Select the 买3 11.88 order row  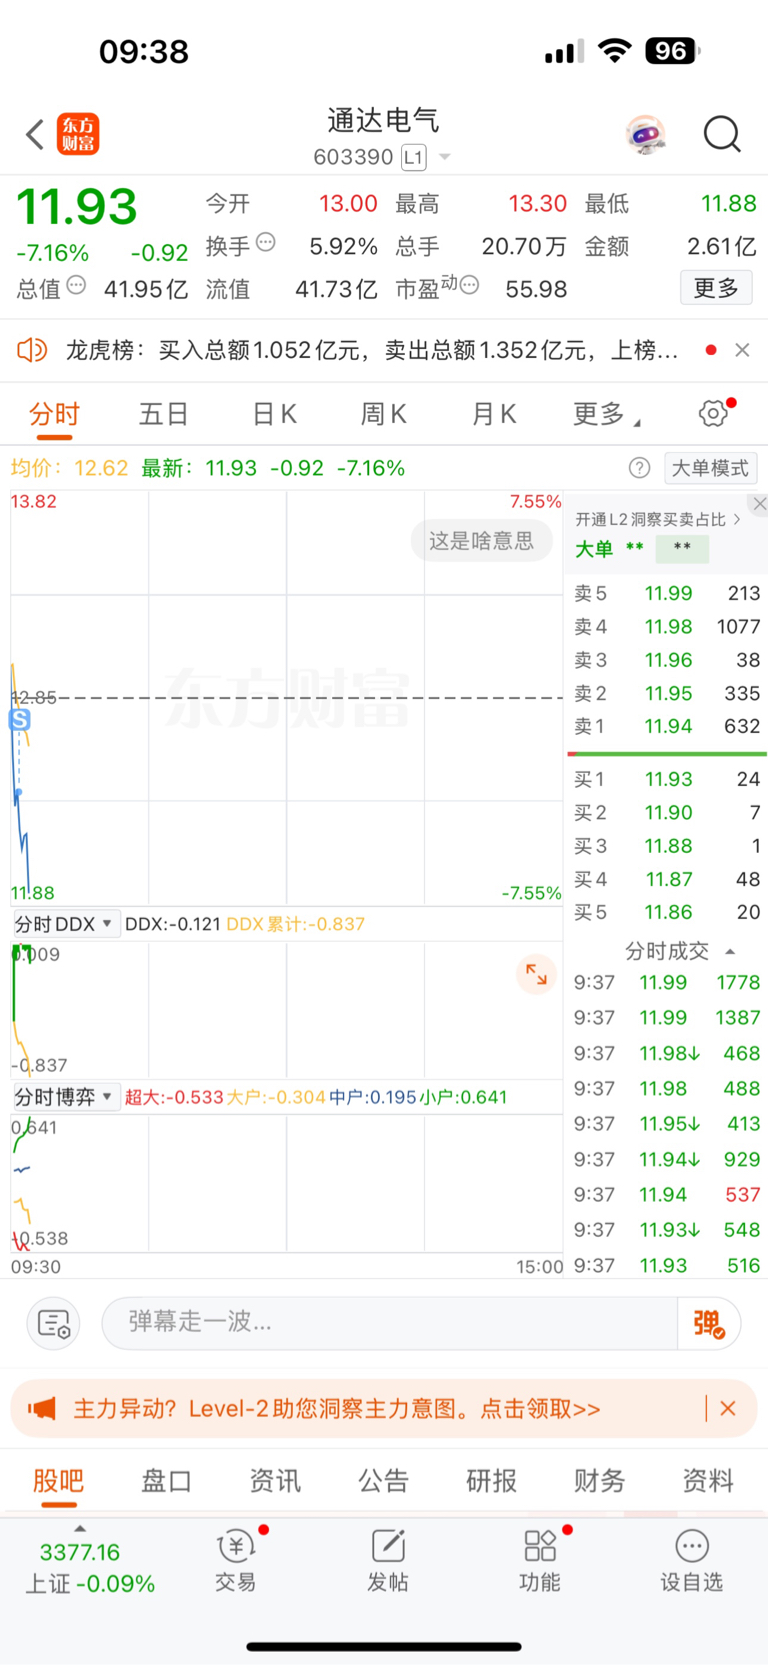click(667, 846)
